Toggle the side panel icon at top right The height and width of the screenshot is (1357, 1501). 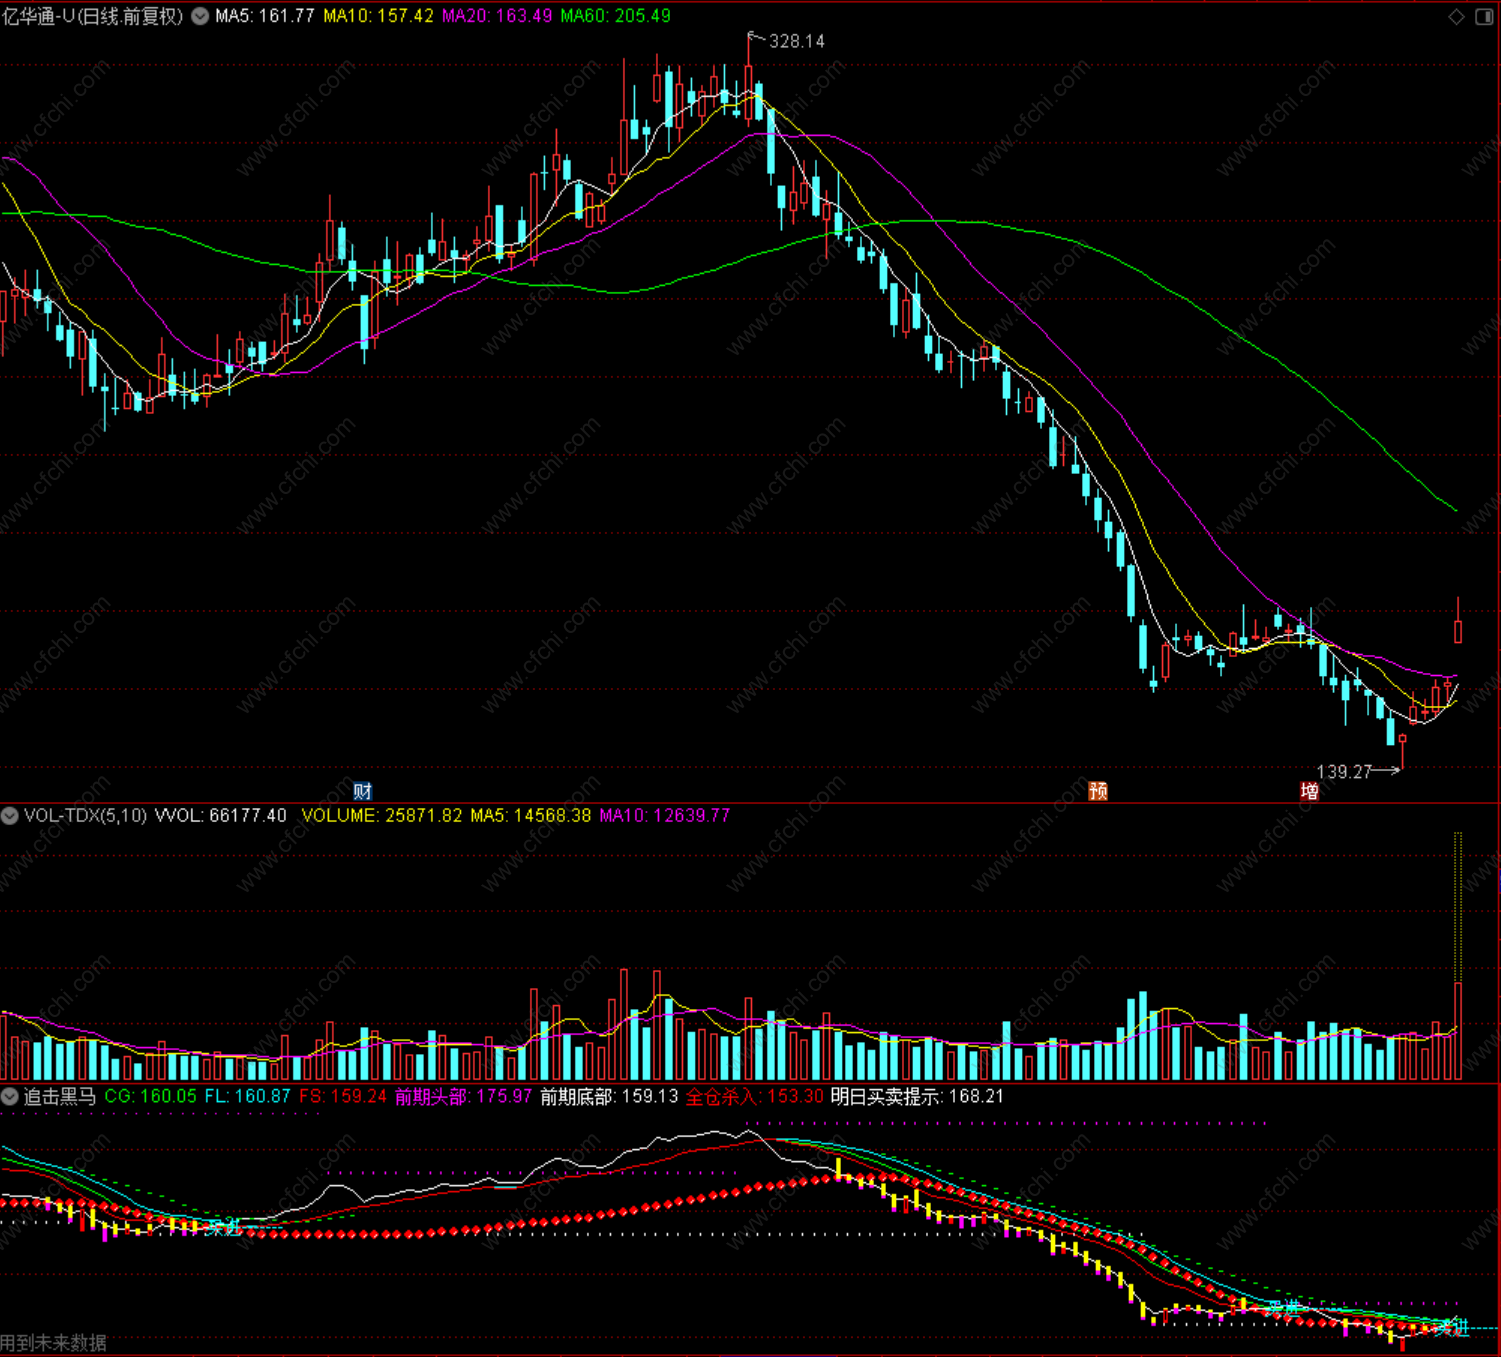(x=1484, y=16)
